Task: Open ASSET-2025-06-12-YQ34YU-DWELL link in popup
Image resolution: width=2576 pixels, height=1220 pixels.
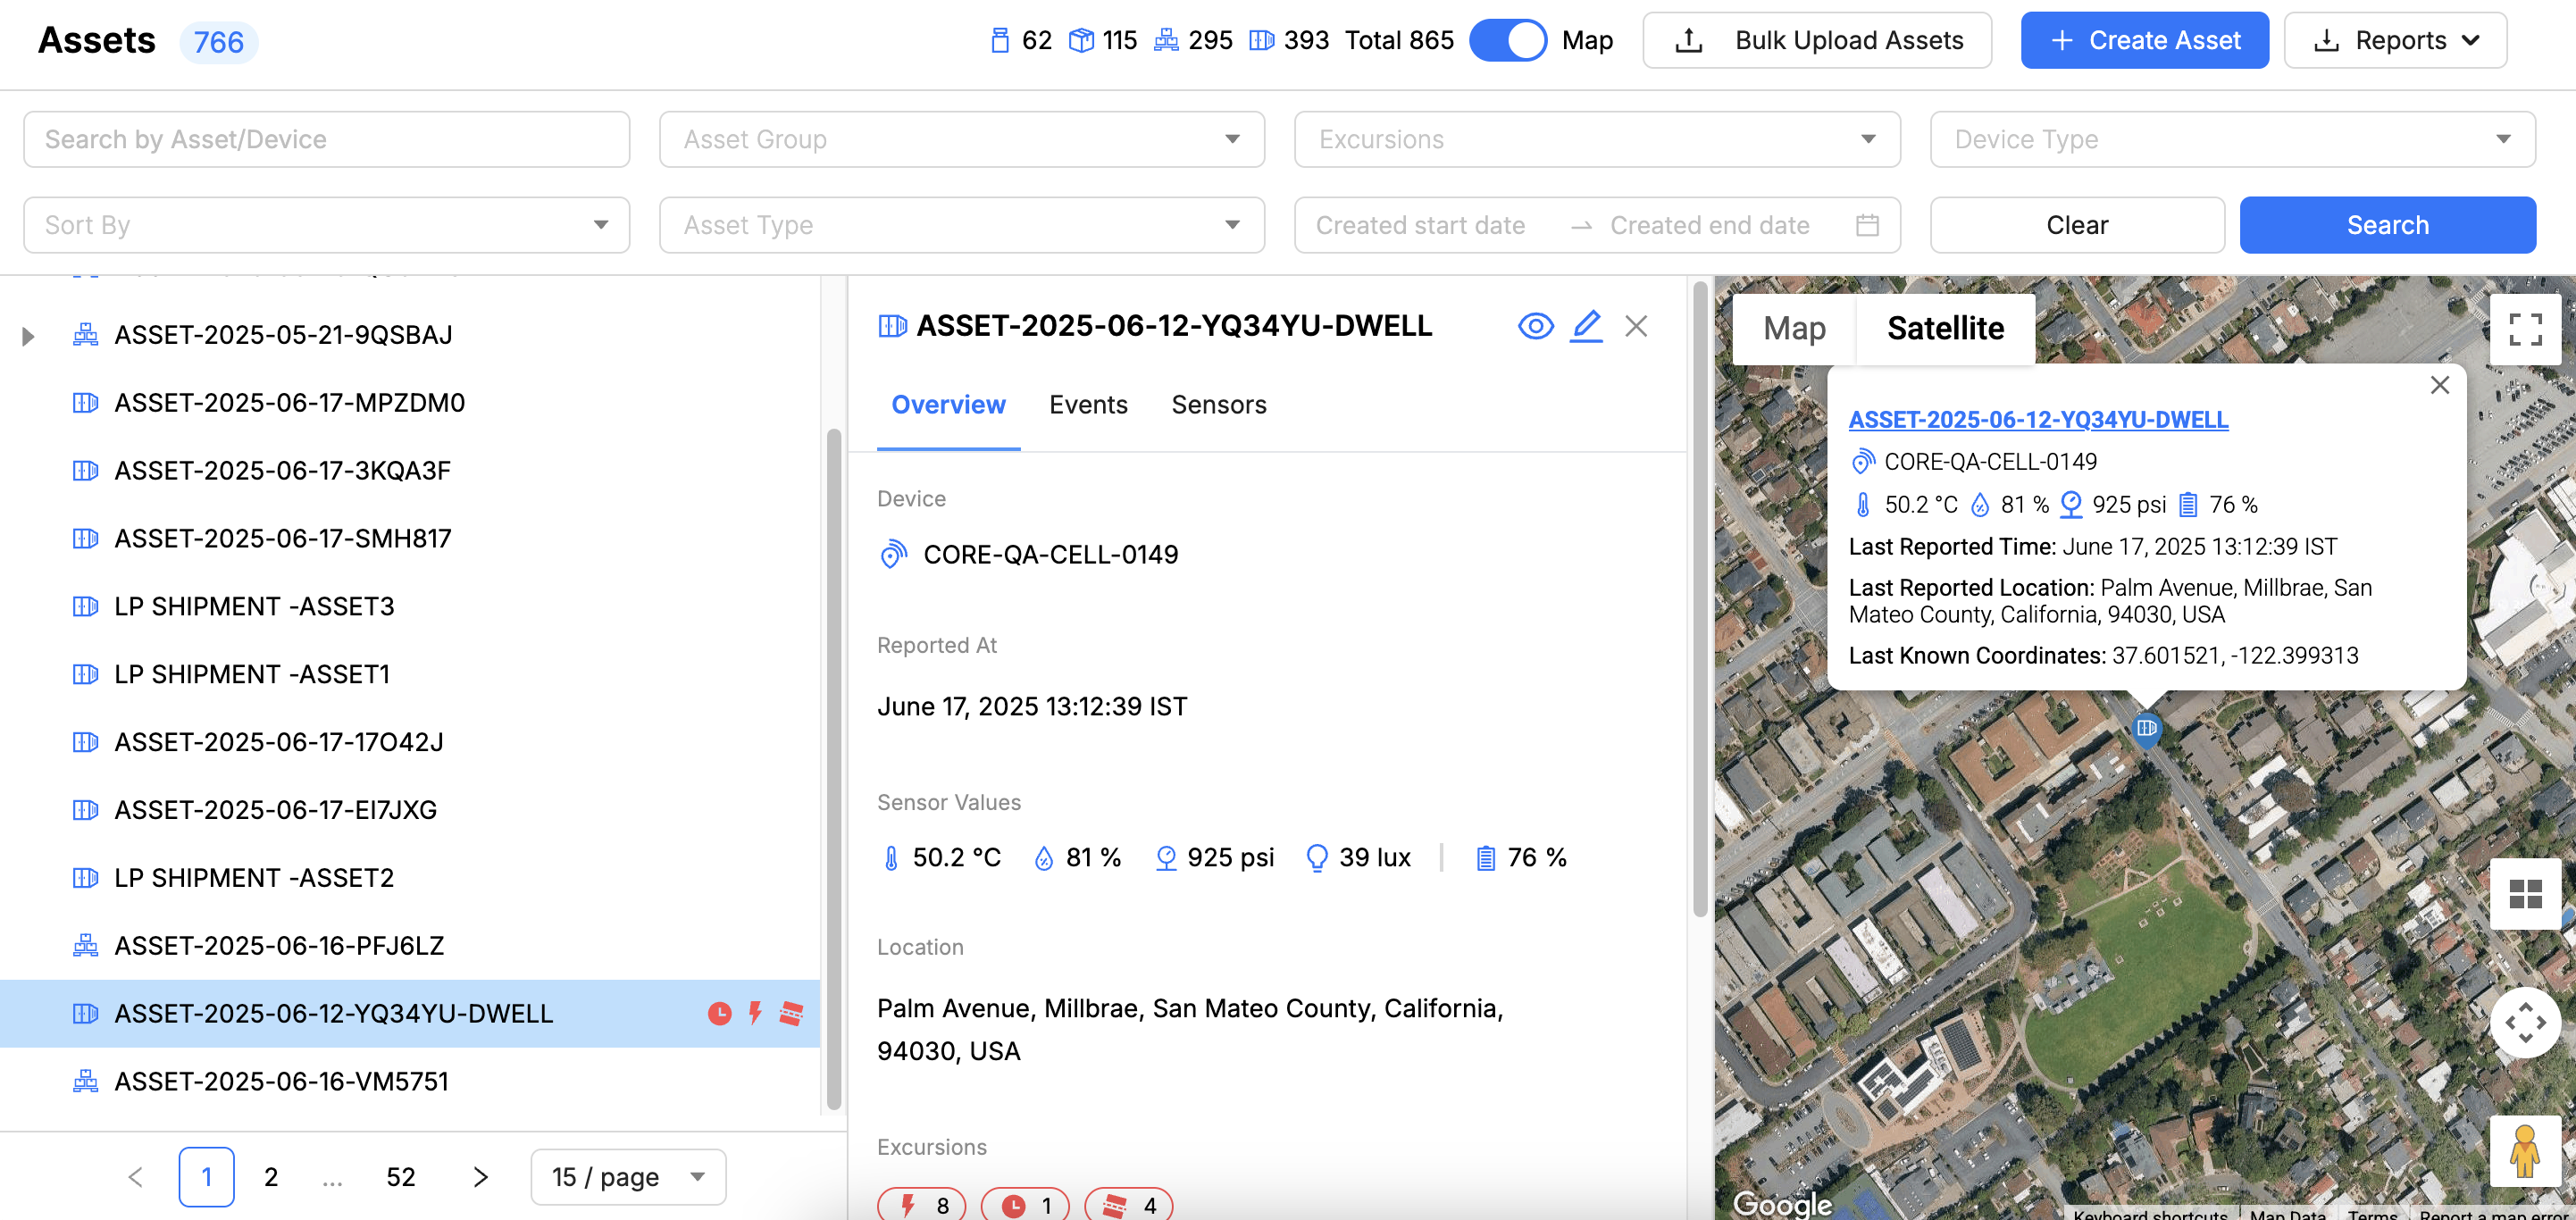Action: [2037, 420]
